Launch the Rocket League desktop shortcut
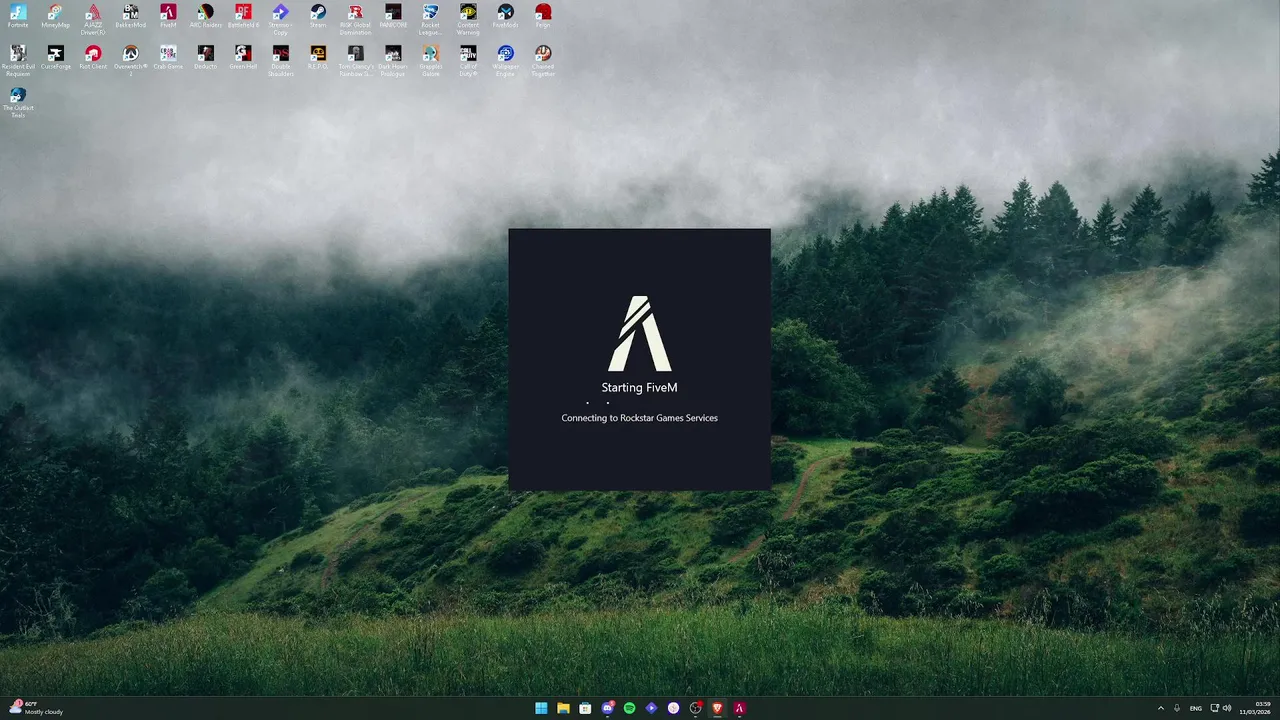This screenshot has width=1280, height=720. click(x=430, y=19)
